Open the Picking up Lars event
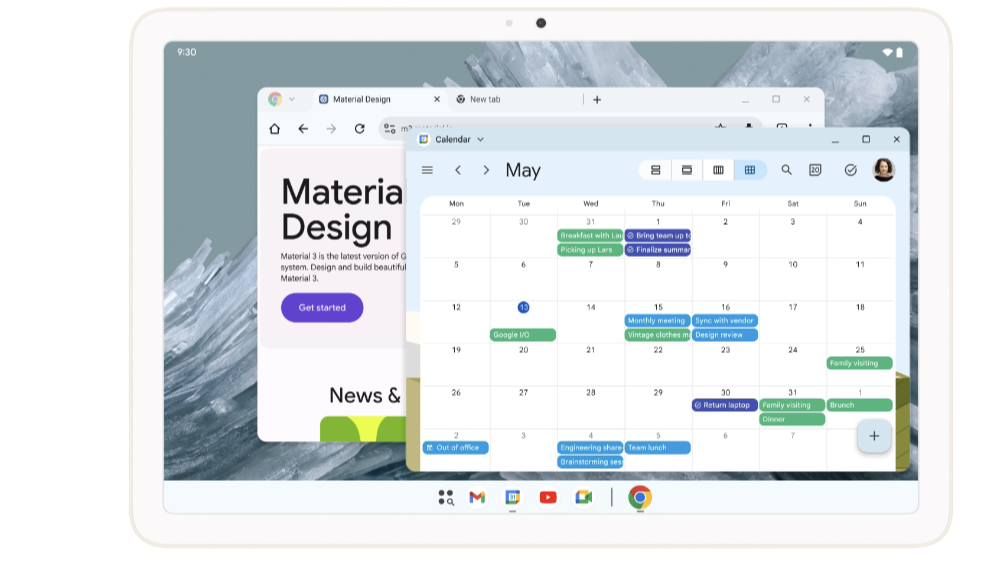The height and width of the screenshot is (562, 1000). [x=590, y=250]
